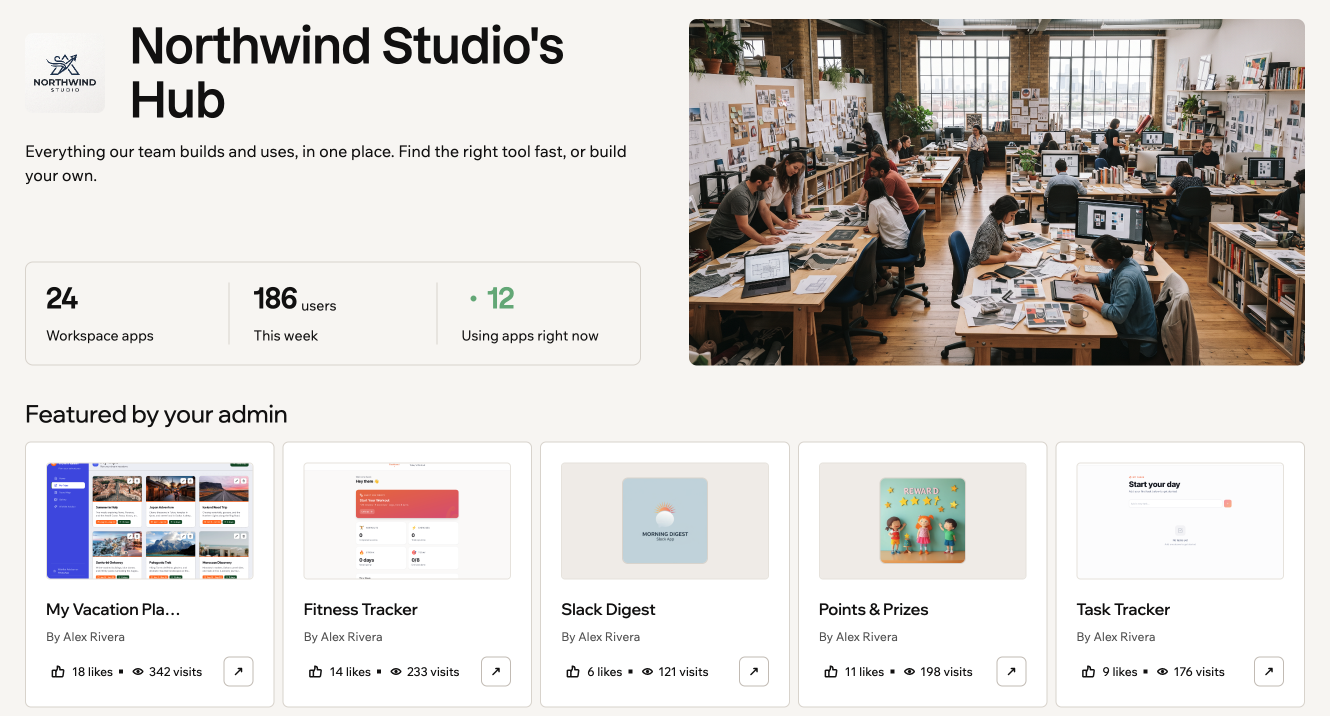Image resolution: width=1330 pixels, height=716 pixels.
Task: Click the 342 visits count
Action: (176, 672)
